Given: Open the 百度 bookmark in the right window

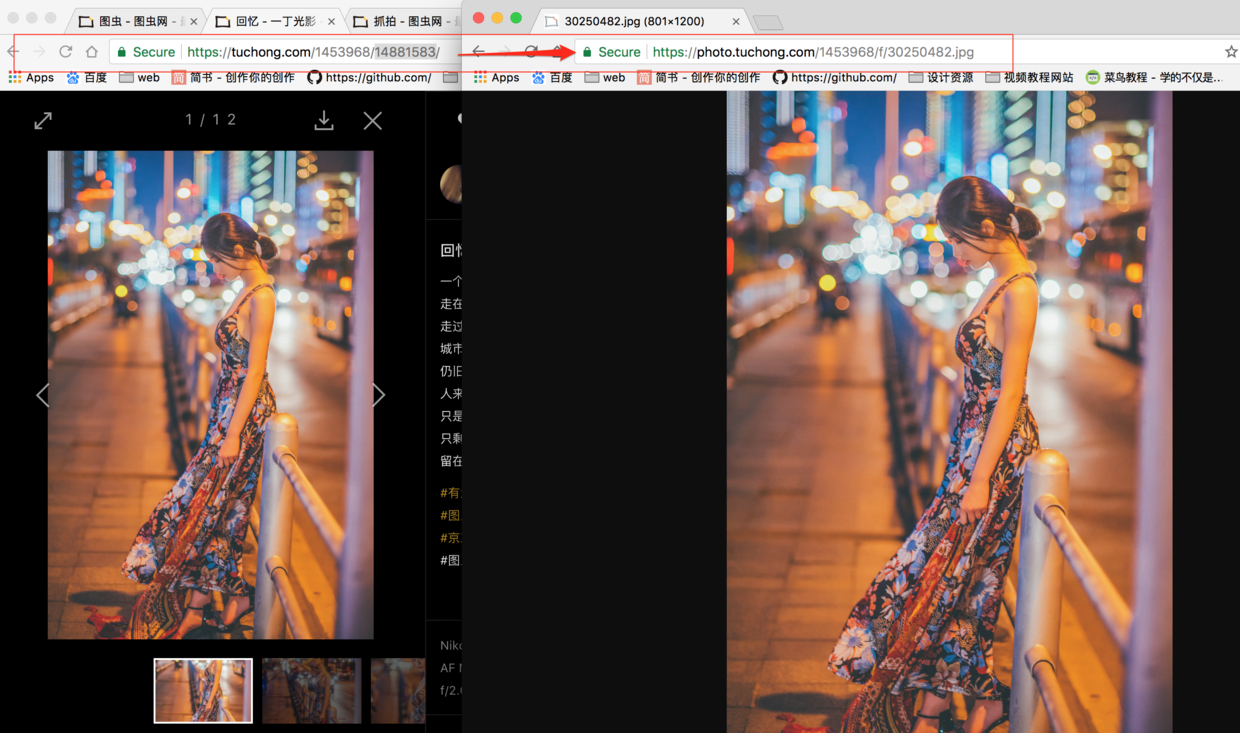Looking at the screenshot, I should click(552, 77).
